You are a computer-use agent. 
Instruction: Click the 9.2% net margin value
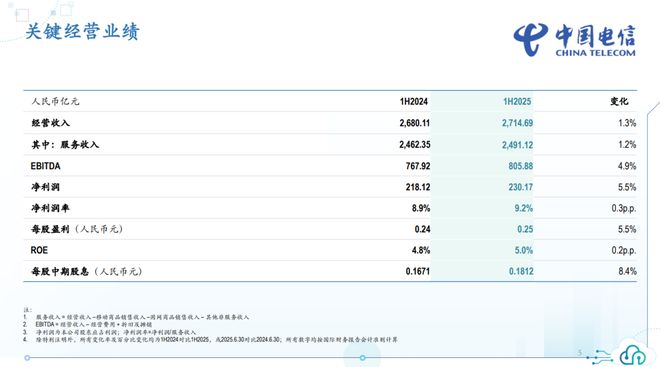point(524,208)
